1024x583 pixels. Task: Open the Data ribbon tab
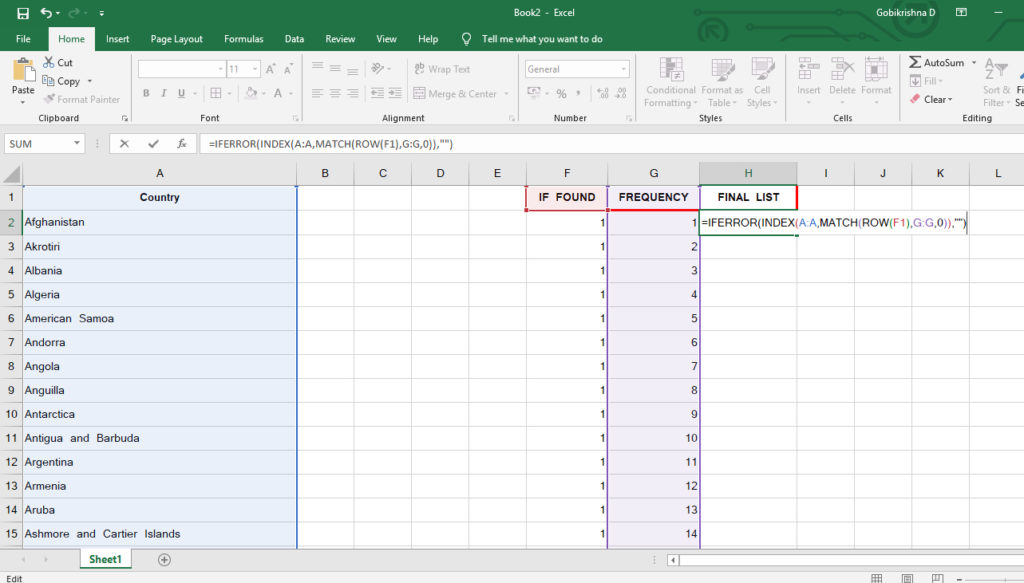point(294,38)
